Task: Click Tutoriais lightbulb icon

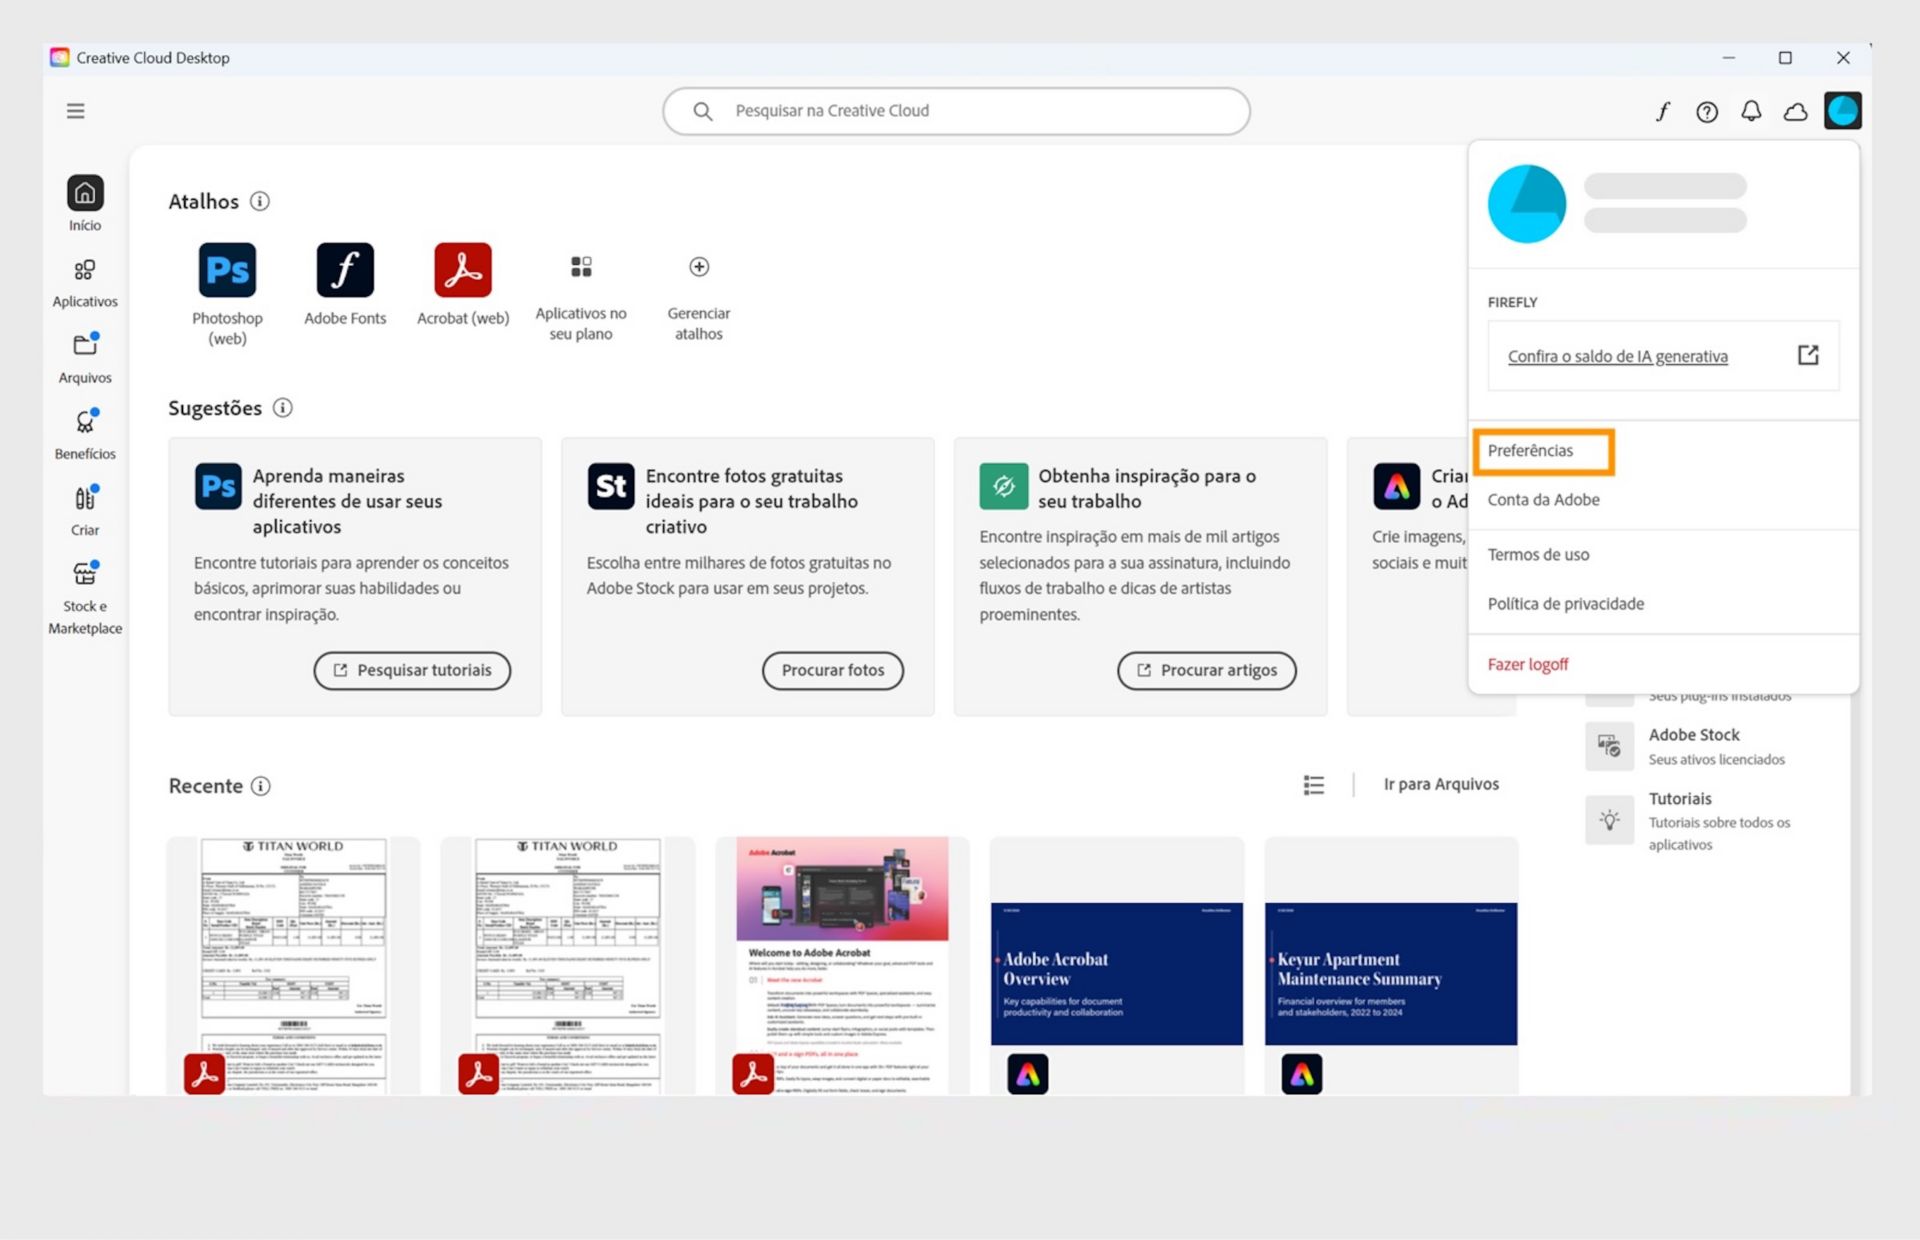Action: 1609,820
